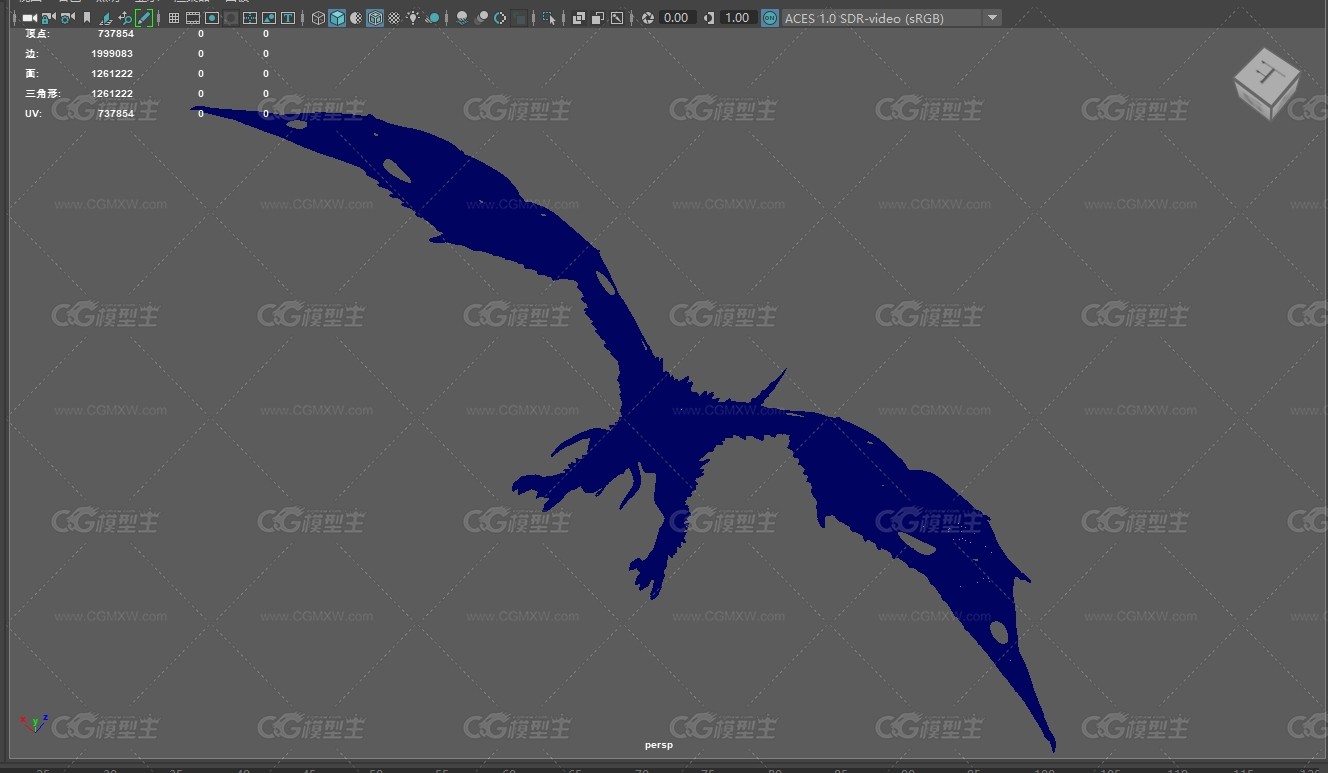Screen dimensions: 1328x773
Task: Edit the gamma value 1.00
Action: click(x=738, y=18)
